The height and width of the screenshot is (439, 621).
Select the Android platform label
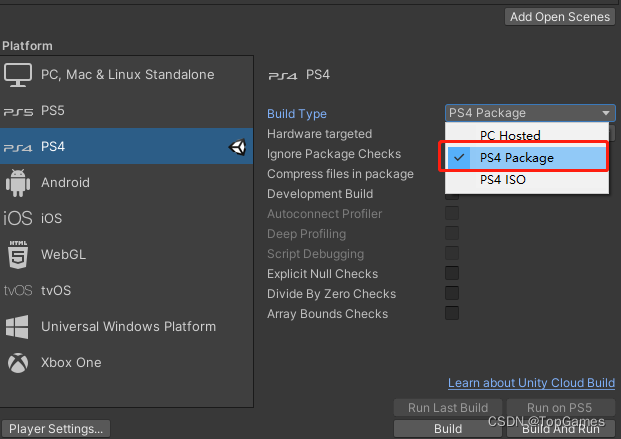(65, 183)
